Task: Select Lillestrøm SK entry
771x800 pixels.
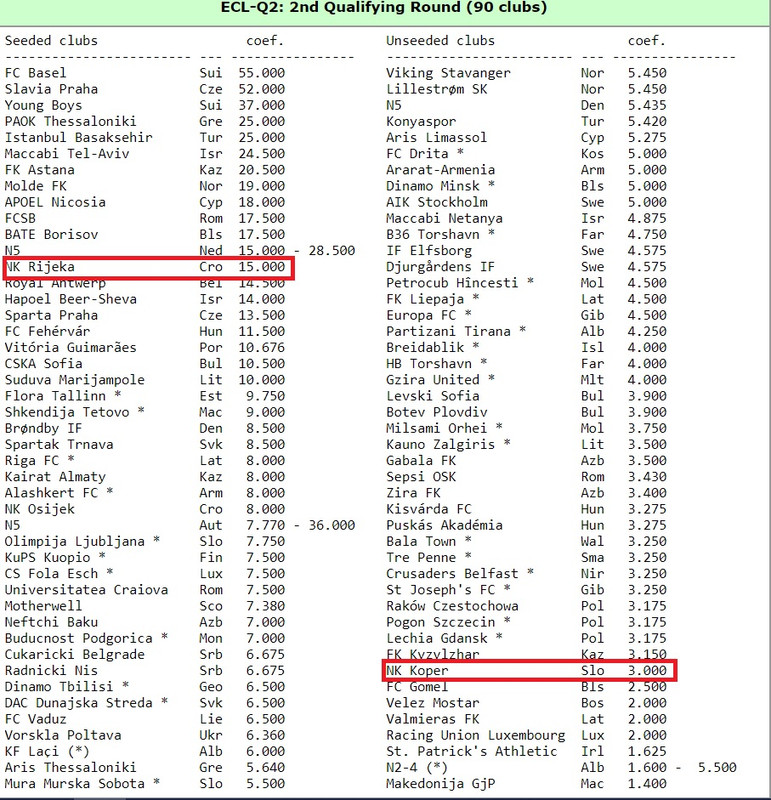Action: 436,89
